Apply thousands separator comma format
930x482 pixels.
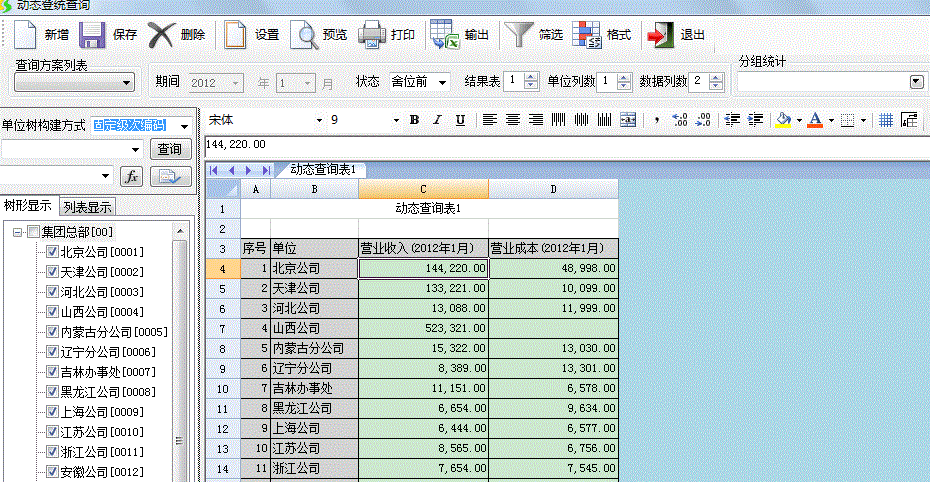(x=657, y=120)
